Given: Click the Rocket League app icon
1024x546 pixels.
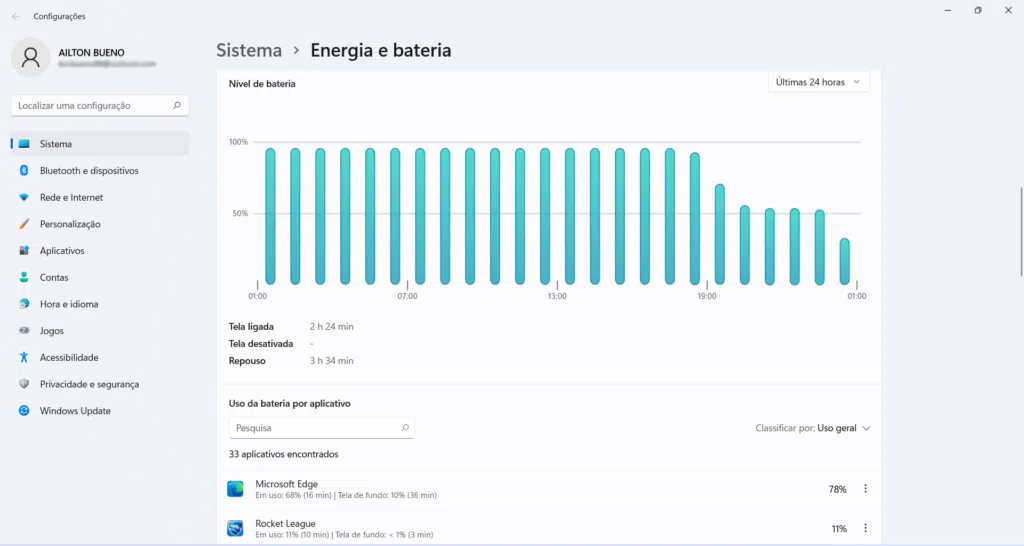Looking at the screenshot, I should tap(235, 528).
